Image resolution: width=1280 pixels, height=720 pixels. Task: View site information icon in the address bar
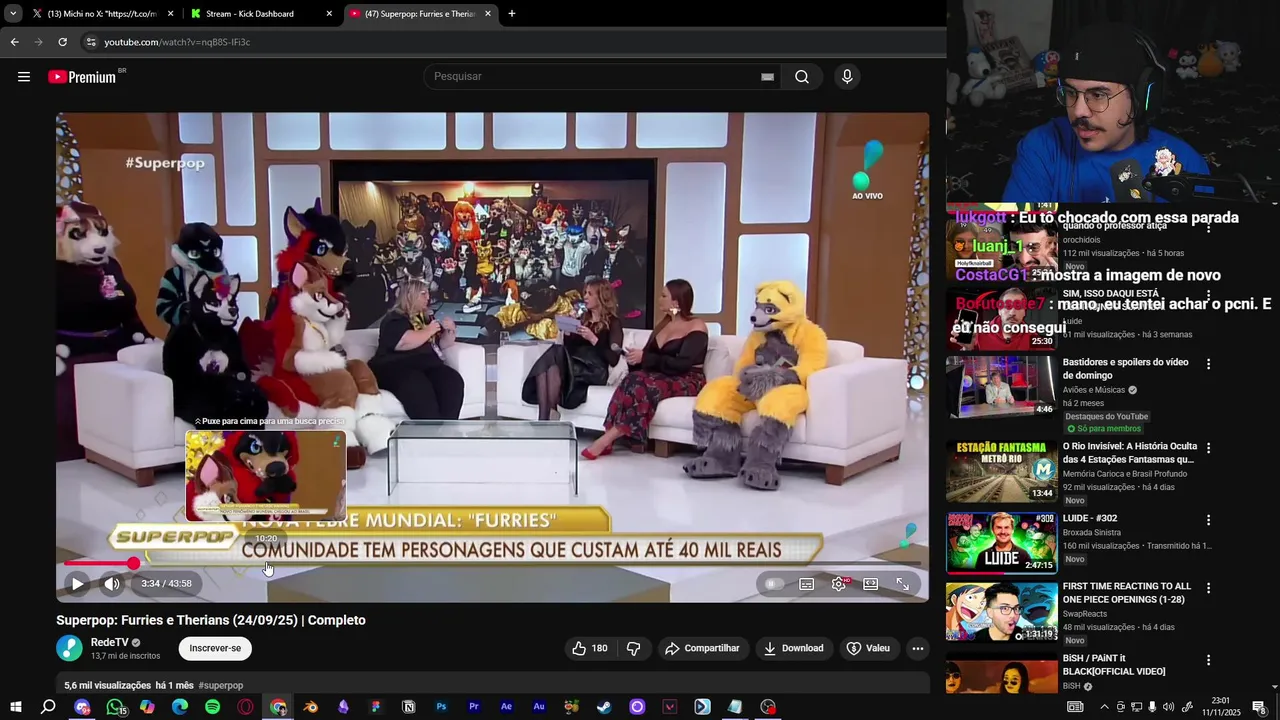tap(91, 42)
